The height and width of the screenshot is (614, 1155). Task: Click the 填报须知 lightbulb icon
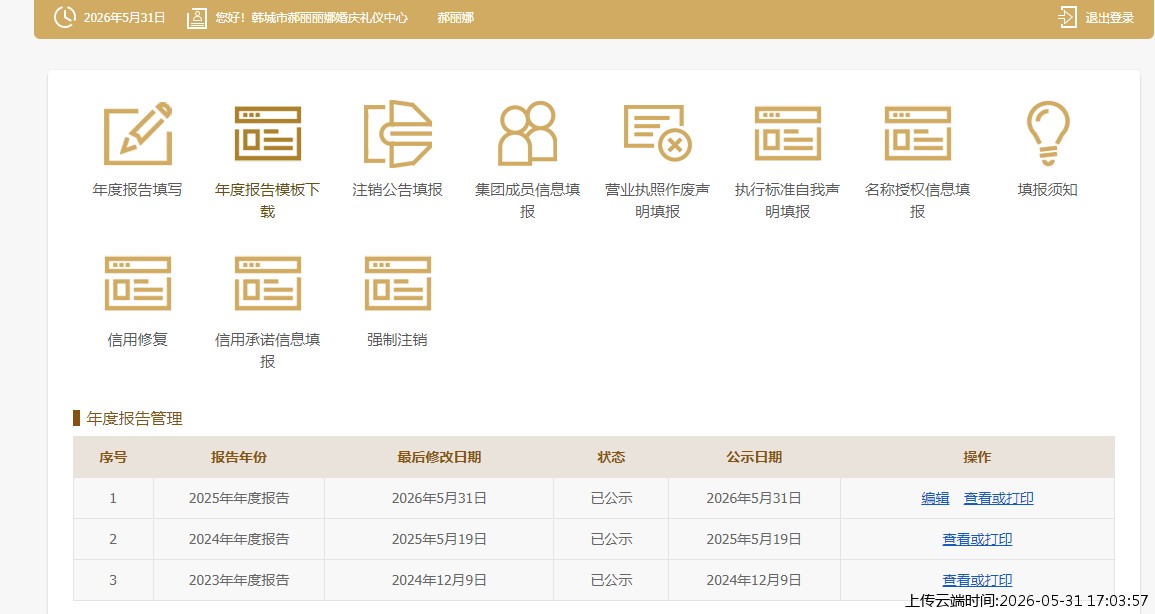point(1047,133)
